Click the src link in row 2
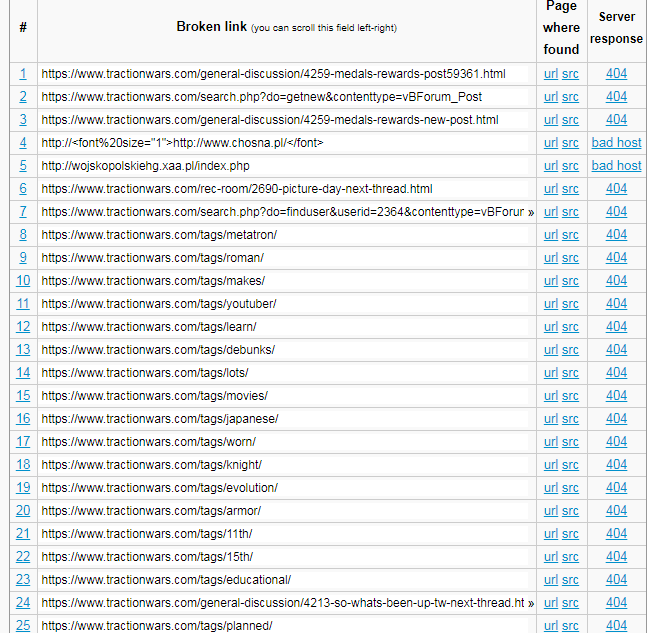Viewport: 647px width, 633px height. (x=570, y=97)
